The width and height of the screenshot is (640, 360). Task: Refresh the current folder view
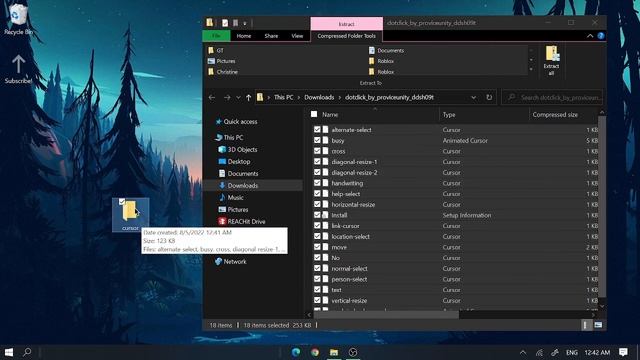[x=489, y=98]
